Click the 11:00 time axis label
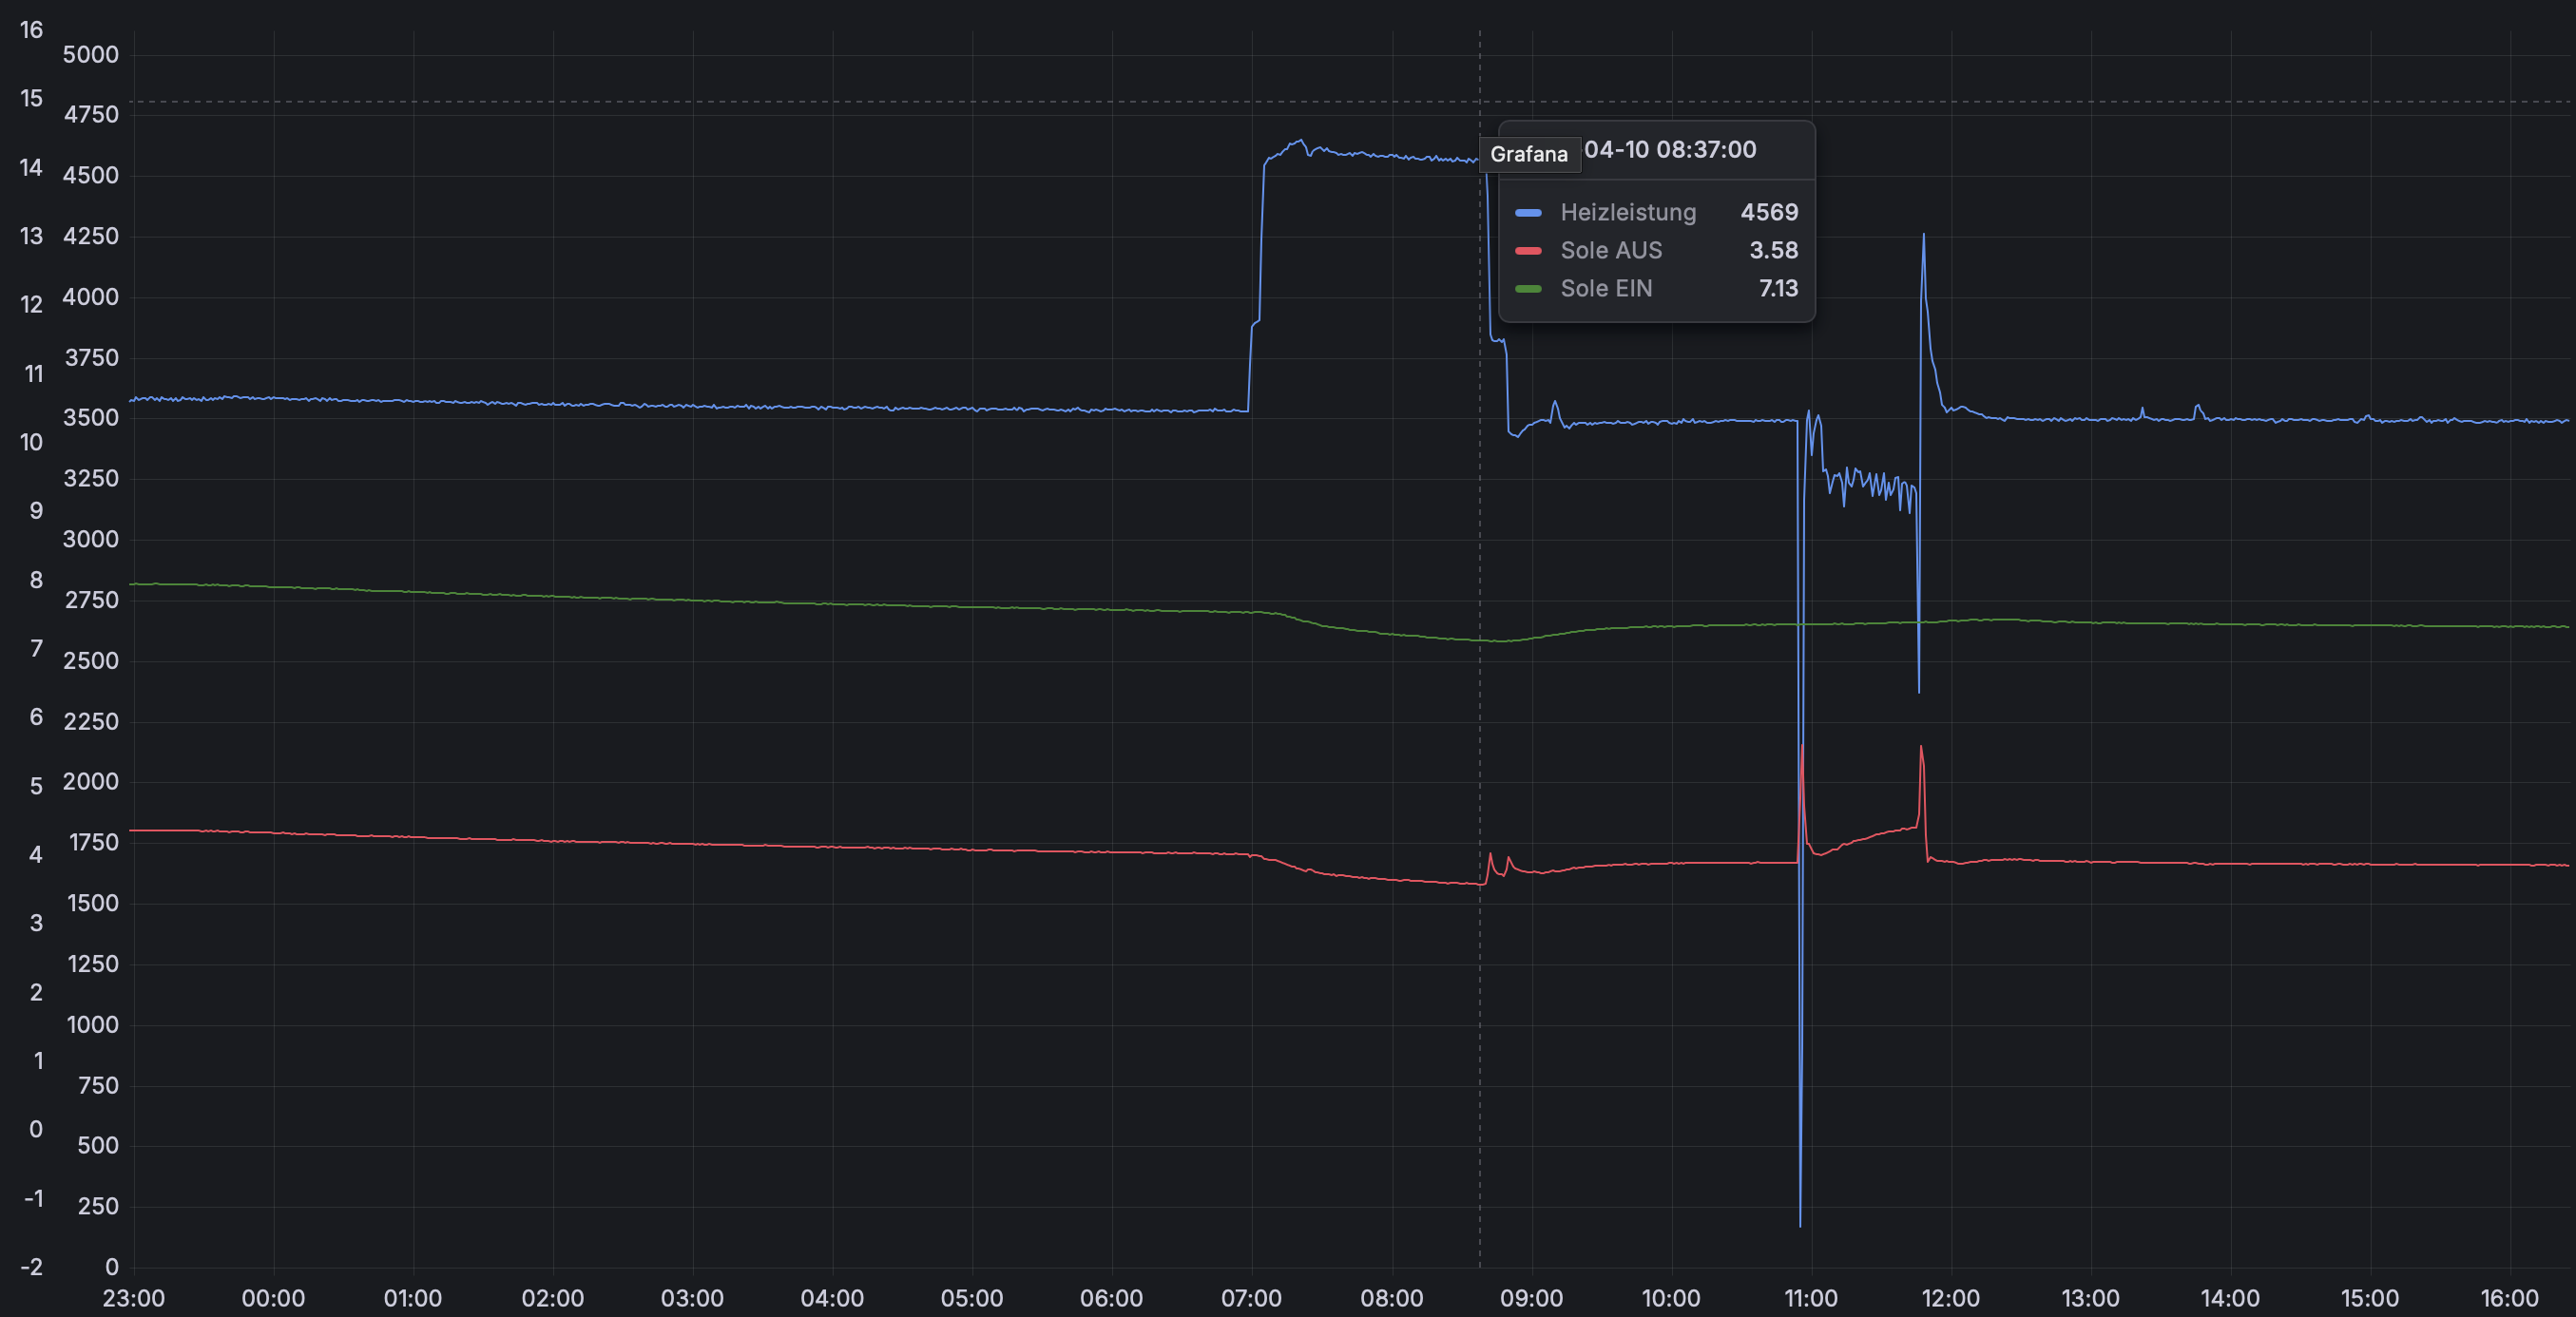This screenshot has height=1317, width=2576. click(x=1810, y=1298)
